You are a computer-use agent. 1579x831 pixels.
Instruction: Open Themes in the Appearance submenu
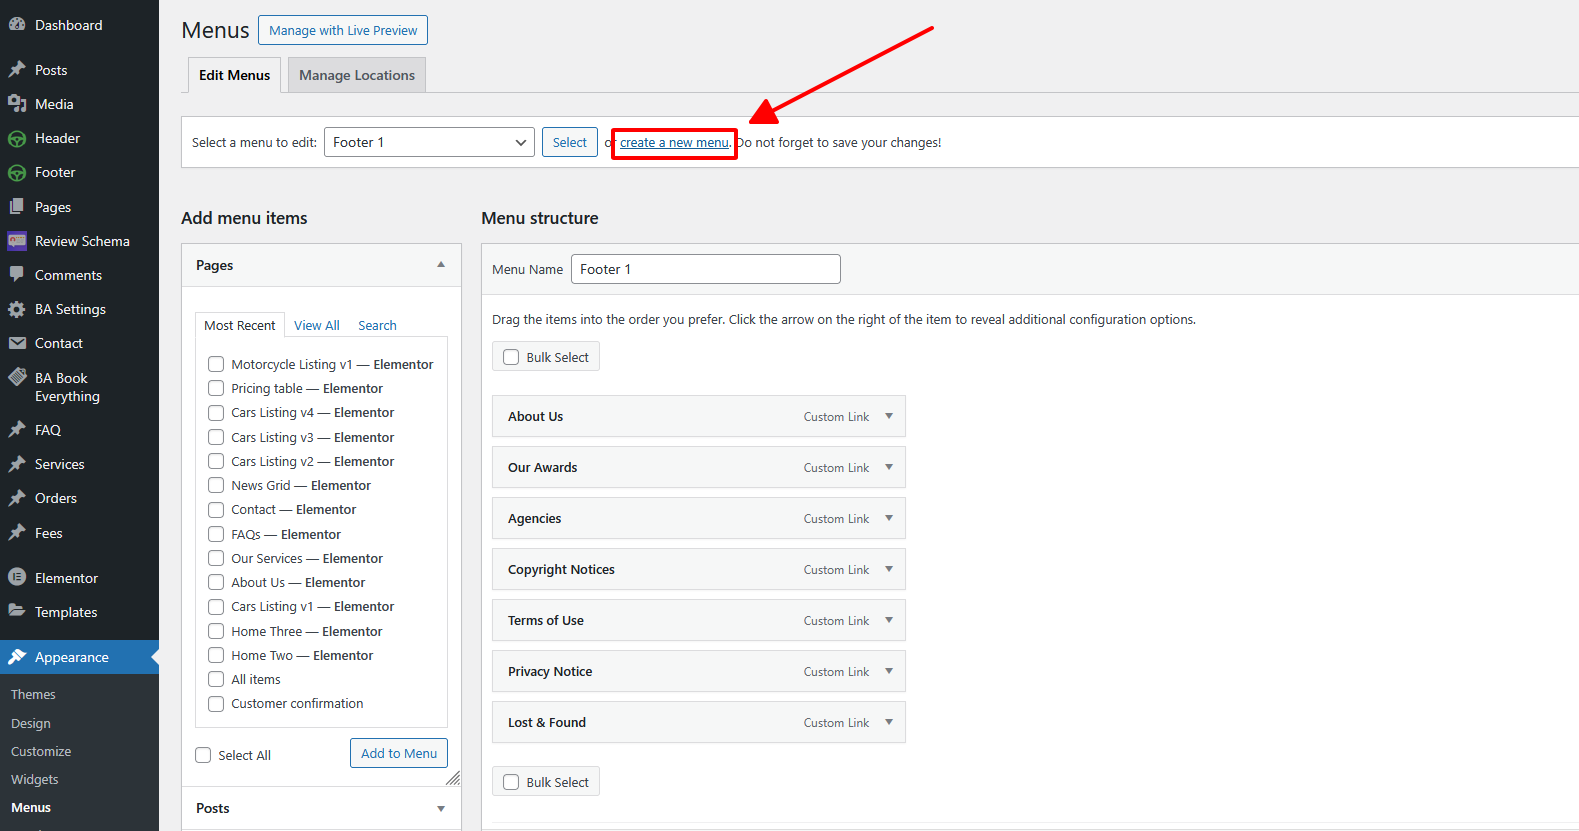pyautogui.click(x=33, y=694)
